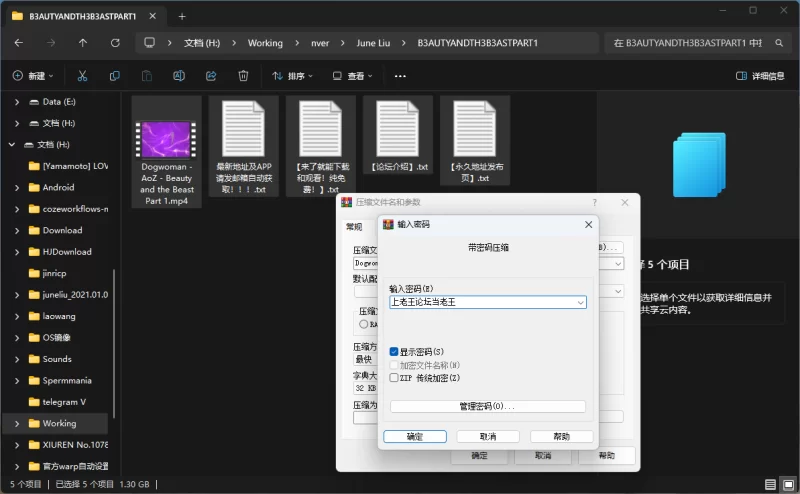Uncheck the 显示密码 checkbox
The image size is (800, 494).
tap(394, 352)
